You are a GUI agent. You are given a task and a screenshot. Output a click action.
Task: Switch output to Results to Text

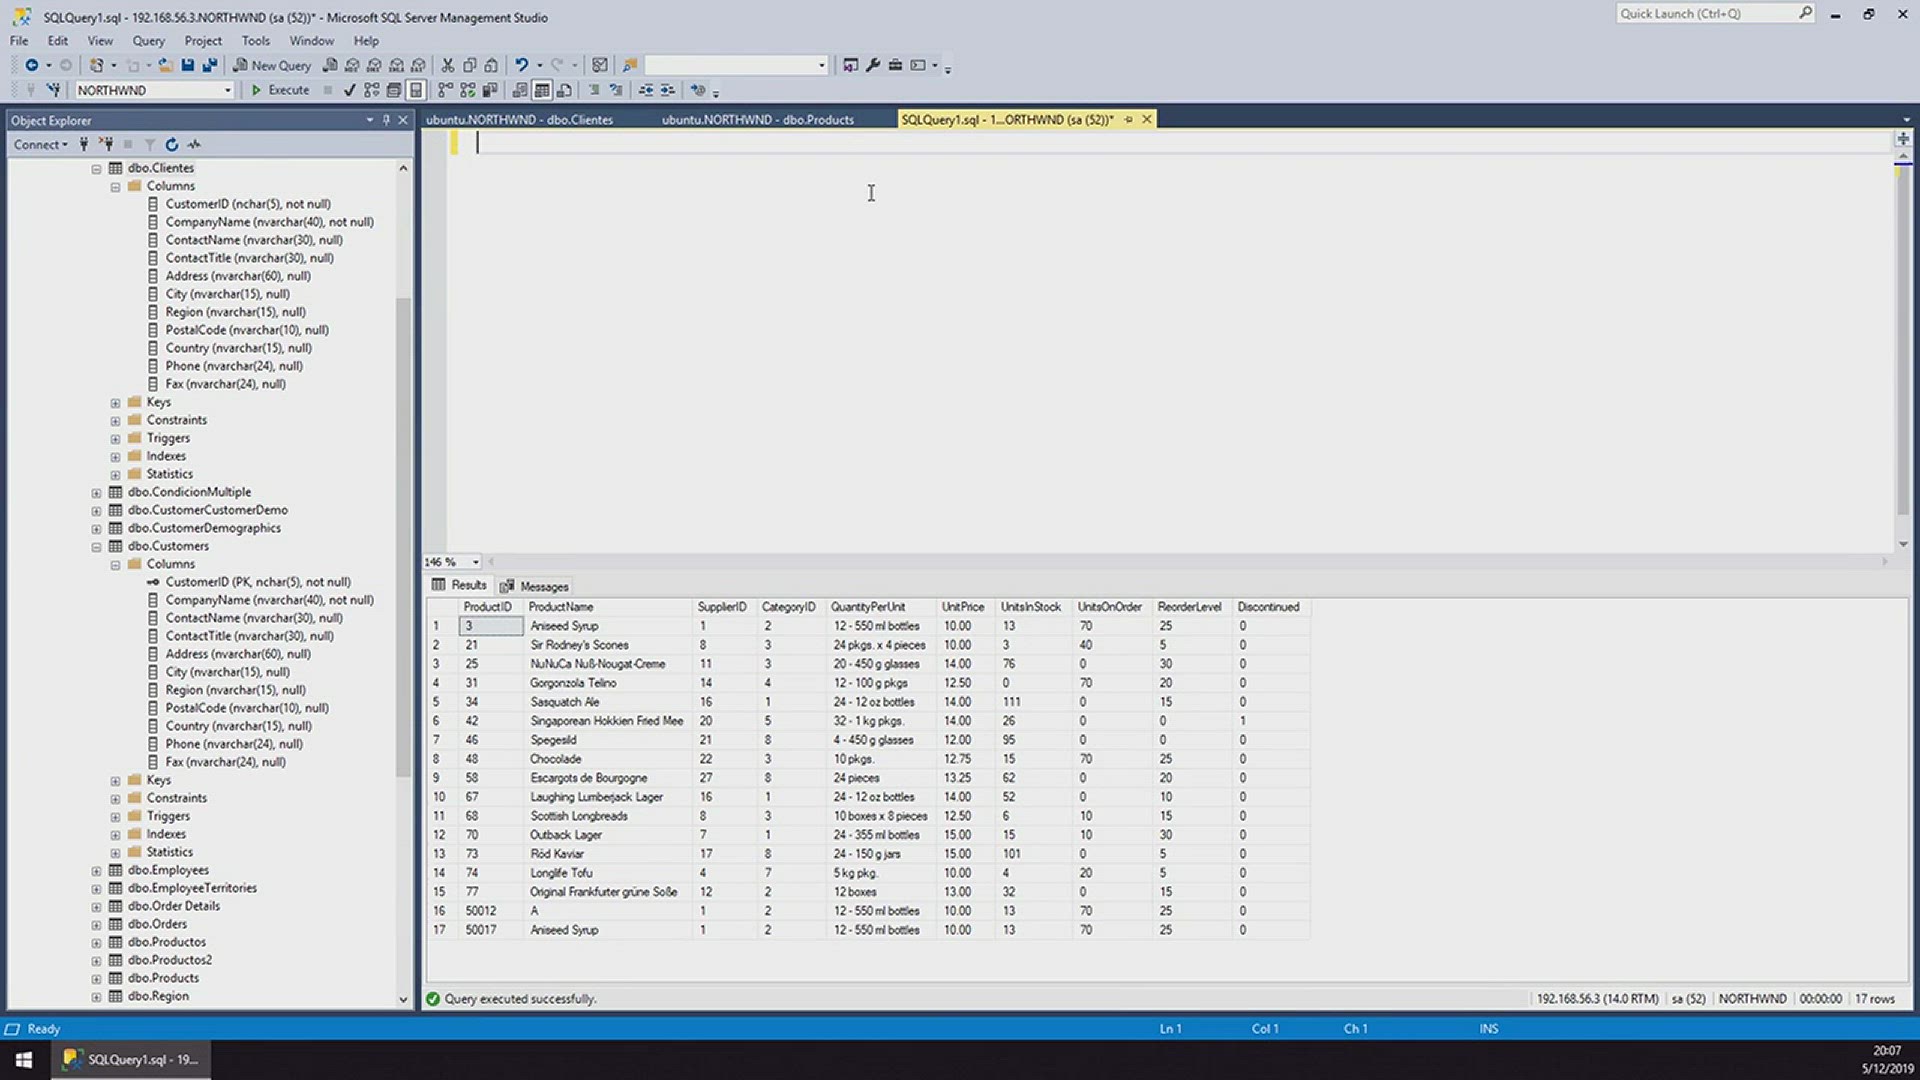pos(519,90)
